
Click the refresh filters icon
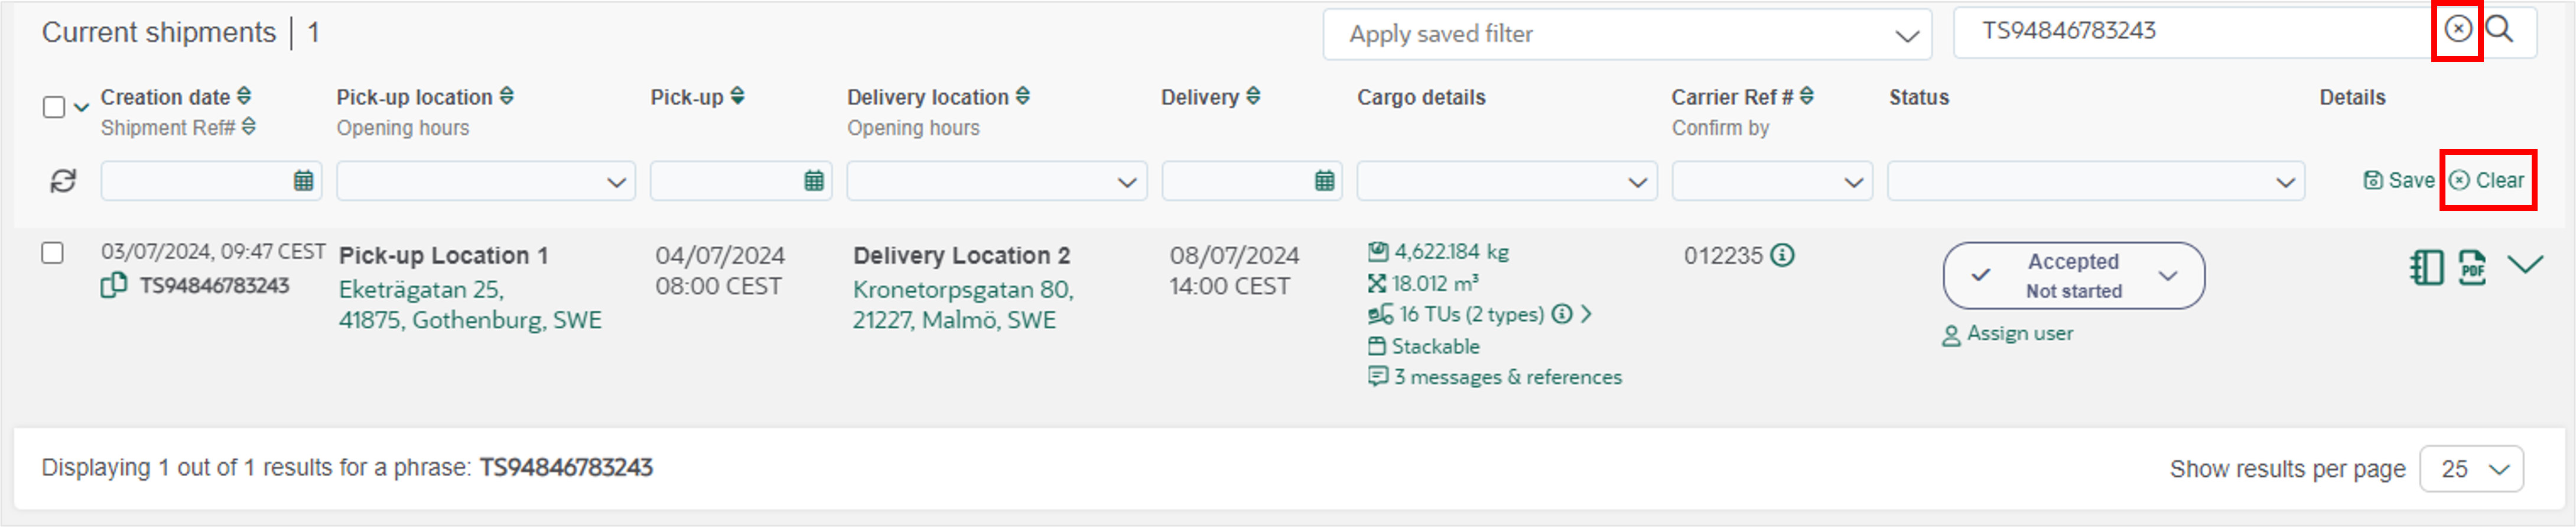tap(63, 181)
